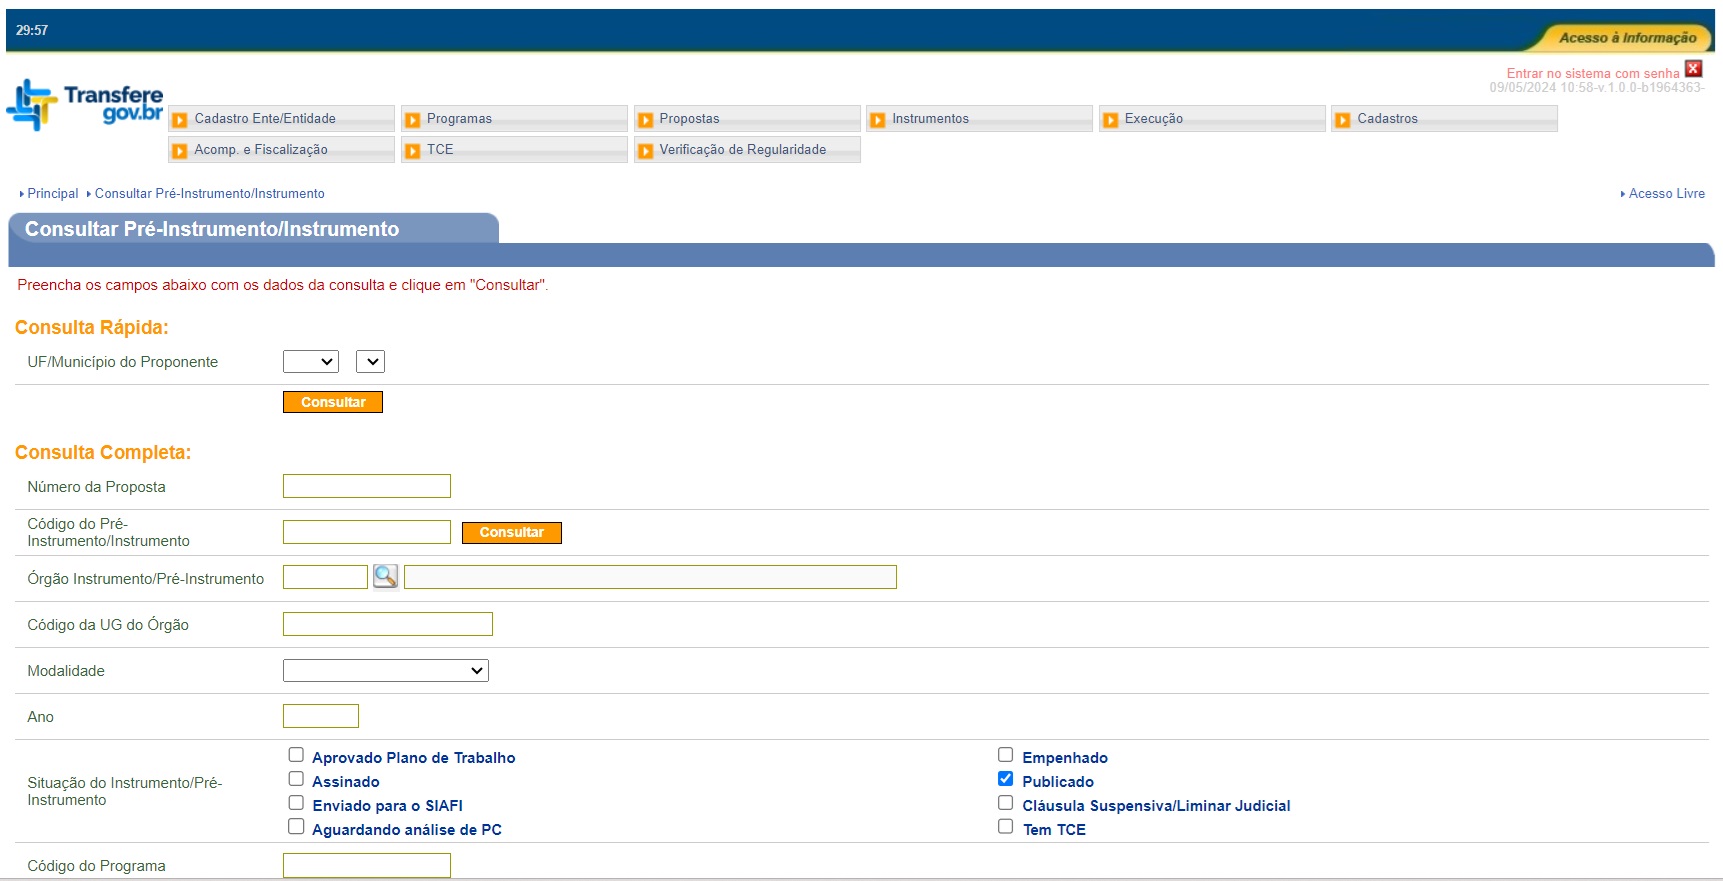Click the orange arrow icon beside Propostas
The width and height of the screenshot is (1723, 881).
point(645,120)
